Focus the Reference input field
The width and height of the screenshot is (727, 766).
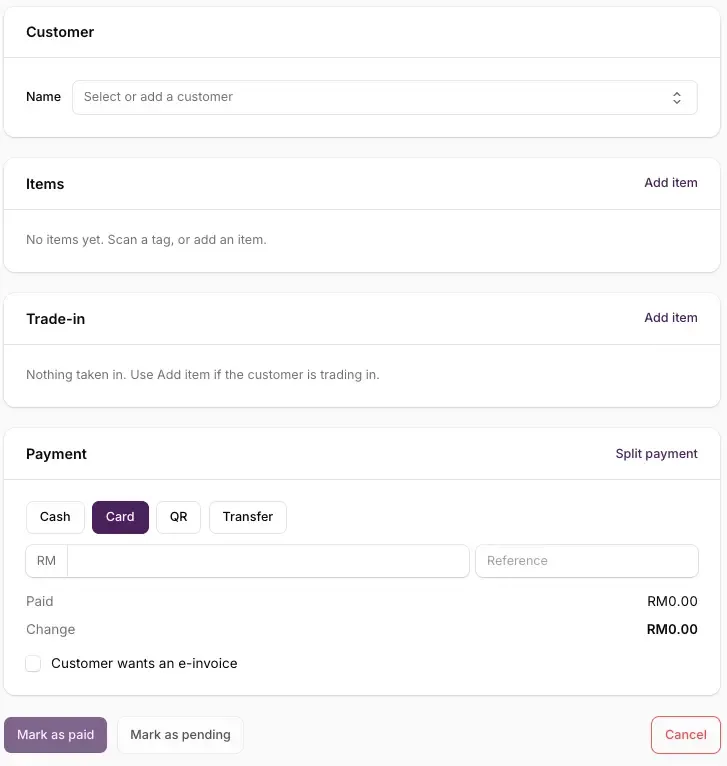[587, 561]
